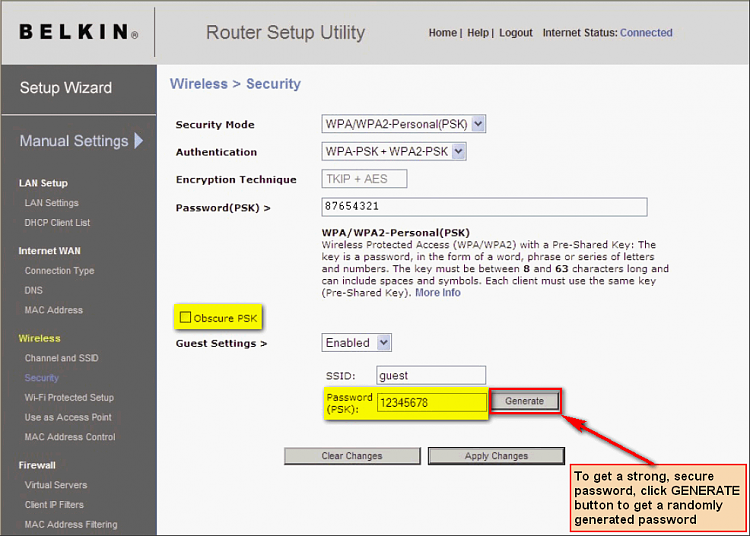The width and height of the screenshot is (750, 536).
Task: Open the DNS sidebar page
Action: pyautogui.click(x=33, y=290)
